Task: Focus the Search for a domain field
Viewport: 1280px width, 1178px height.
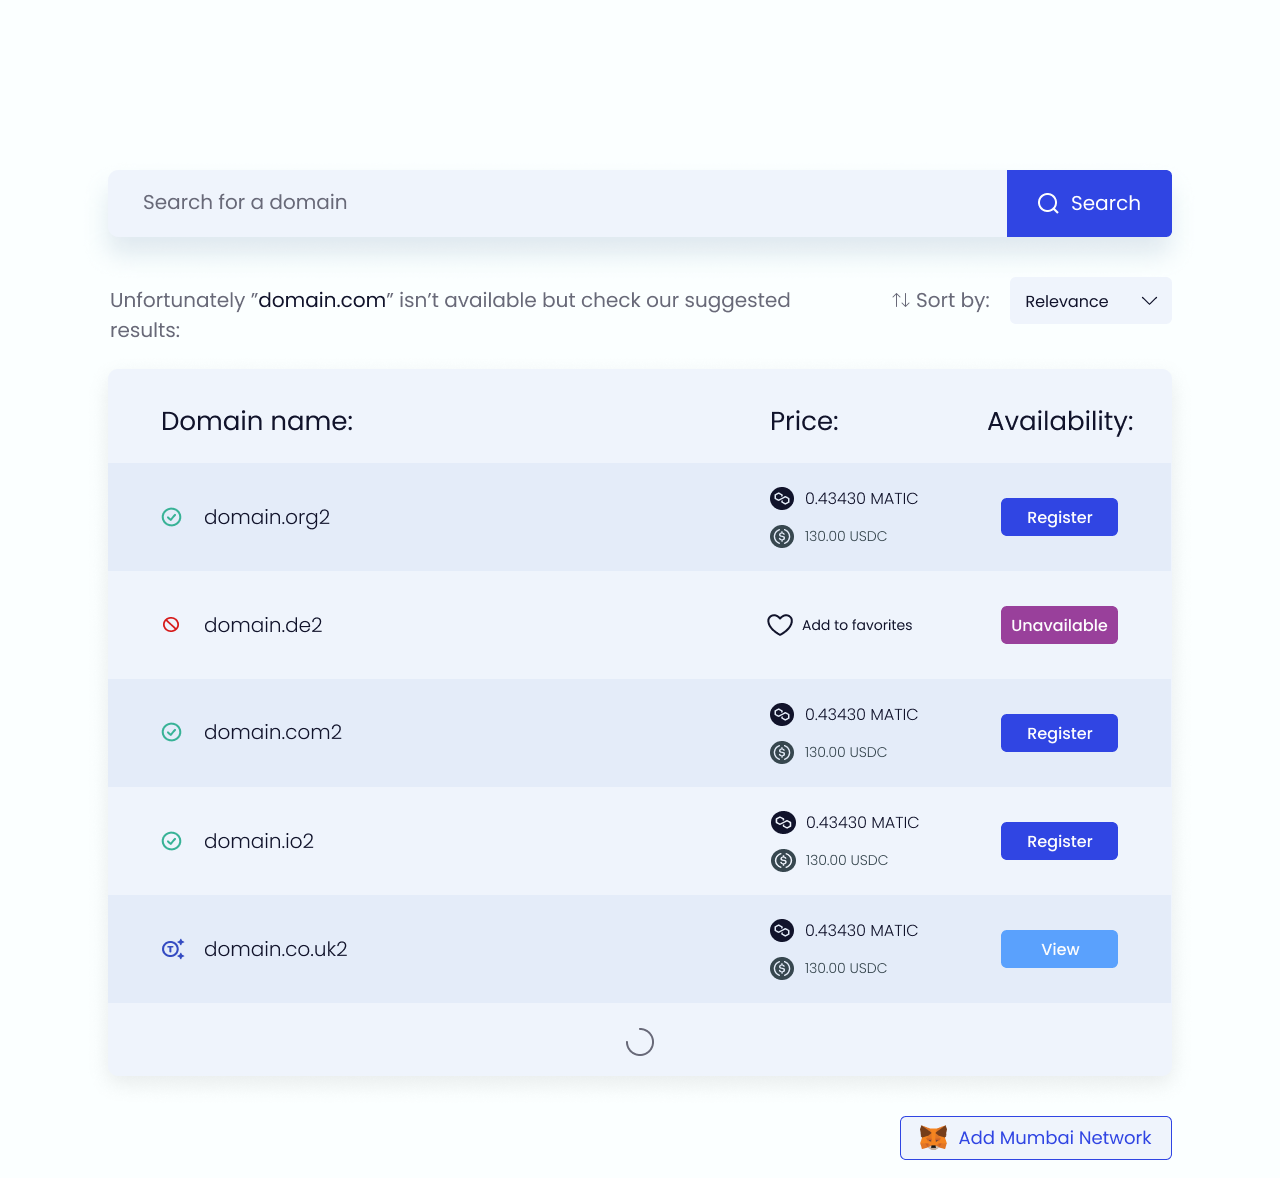Action: [557, 203]
